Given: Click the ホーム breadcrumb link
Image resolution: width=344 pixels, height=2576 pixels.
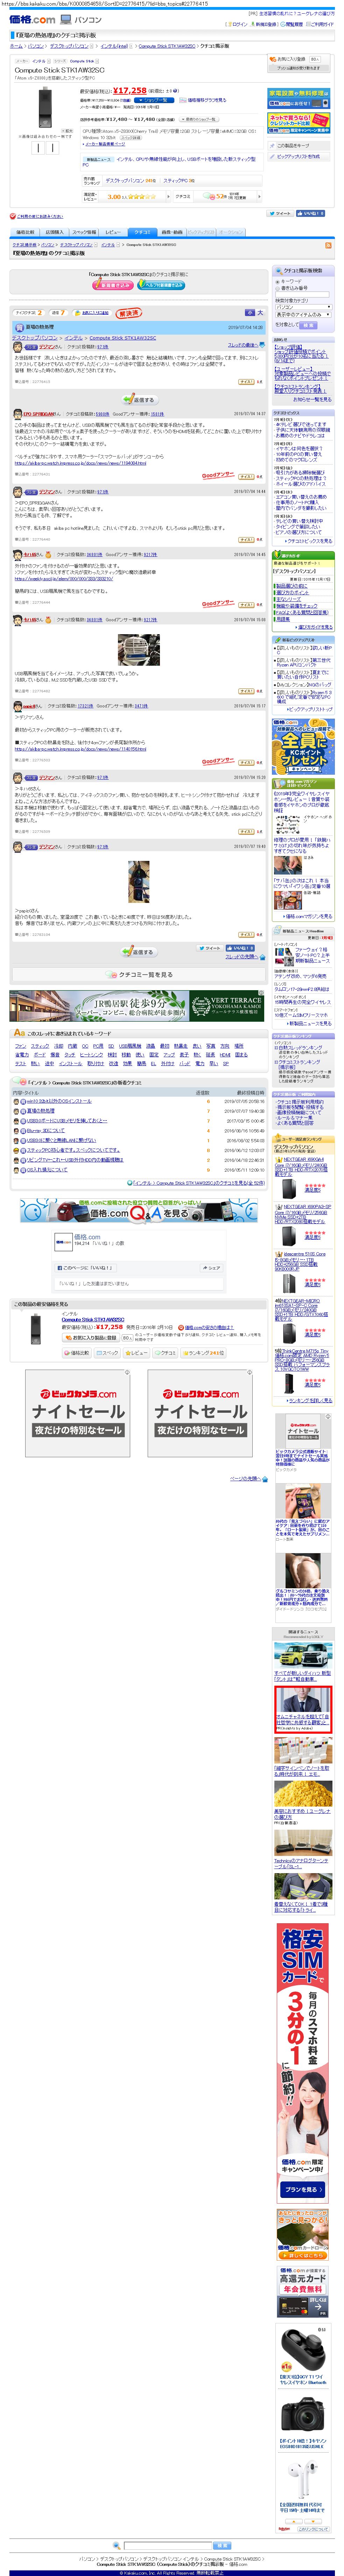Looking at the screenshot, I should (16, 46).
